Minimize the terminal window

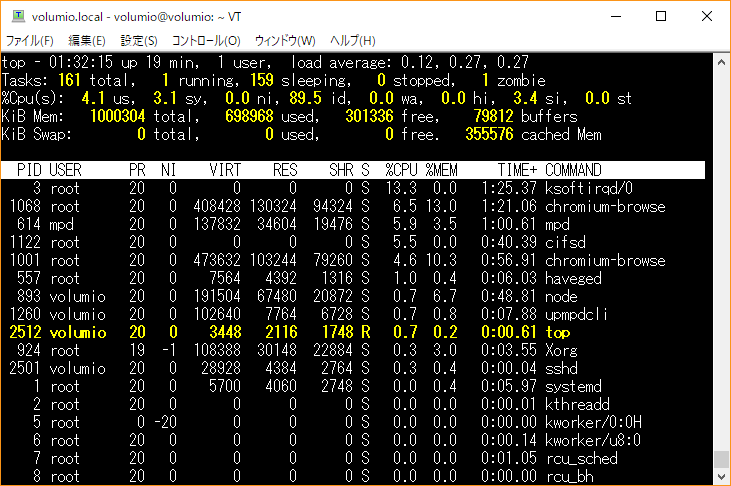pyautogui.click(x=616, y=16)
